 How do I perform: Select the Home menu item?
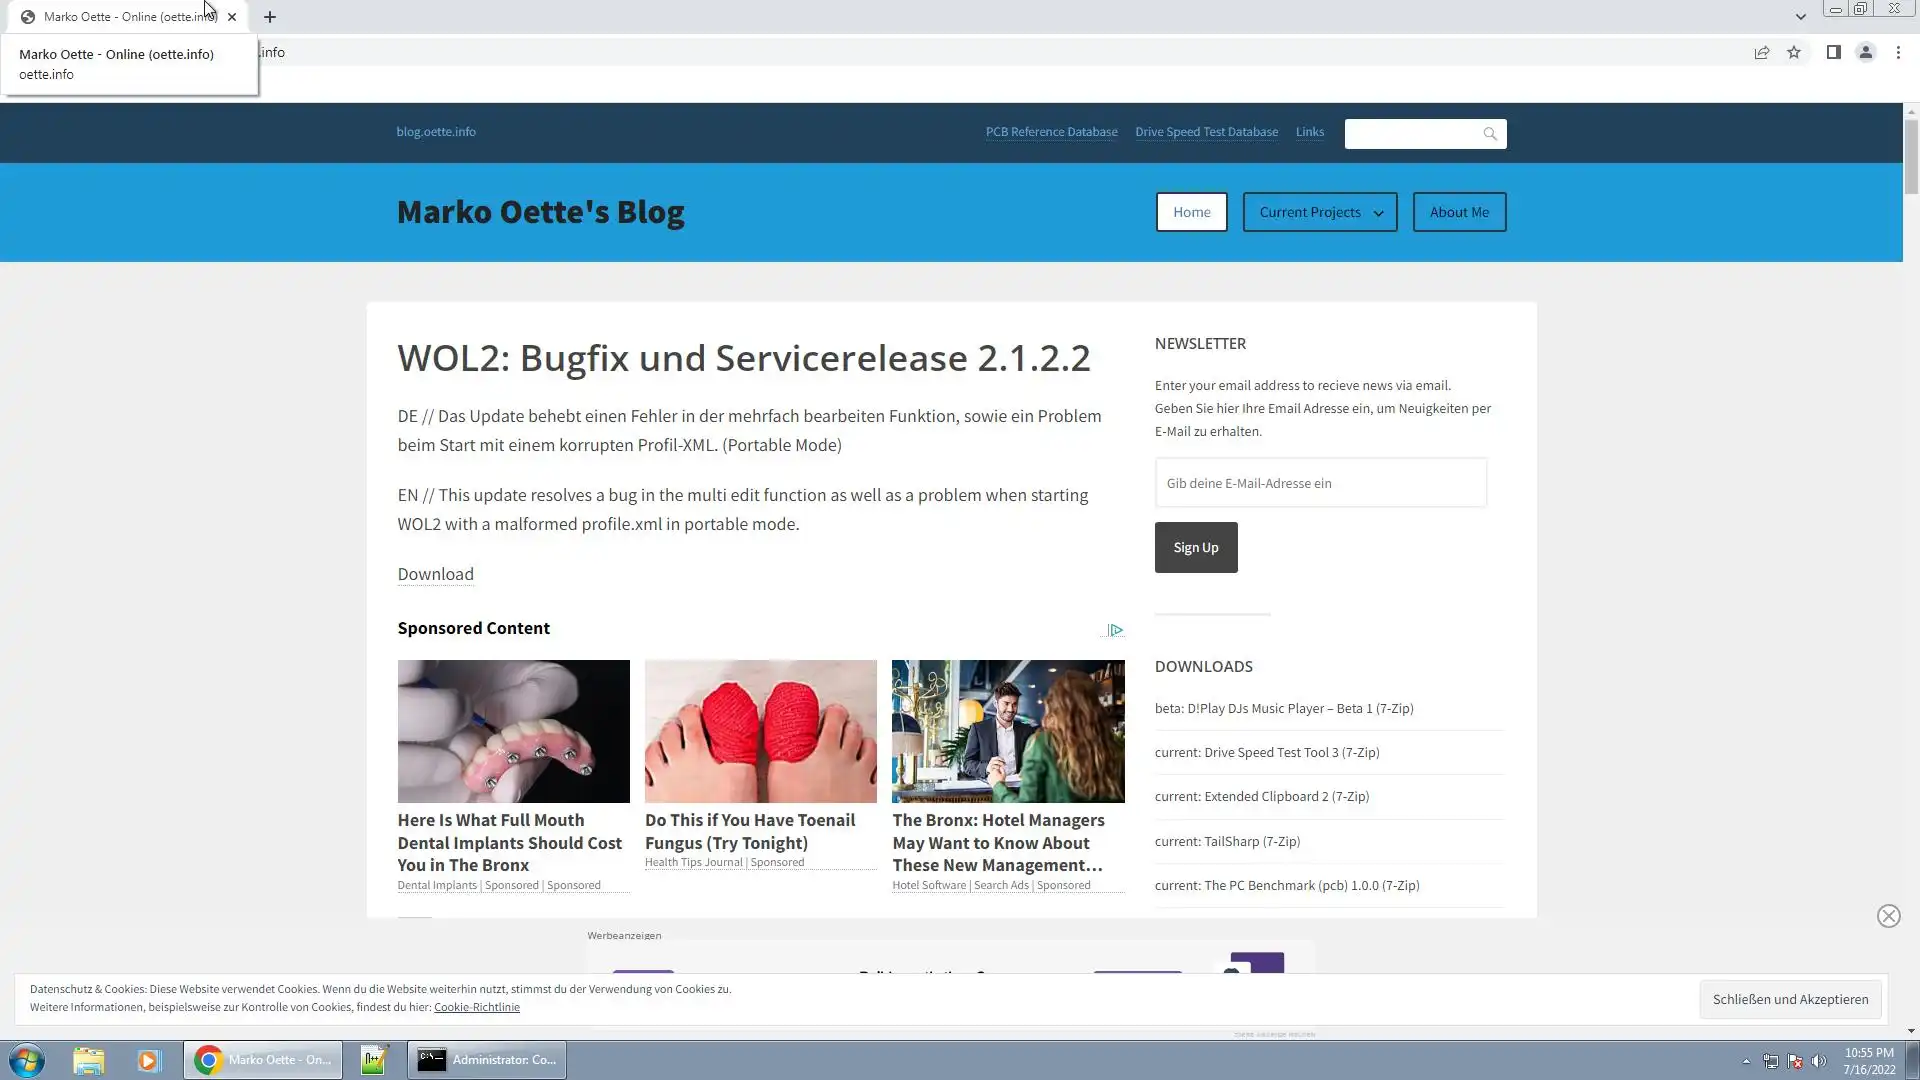1191,212
